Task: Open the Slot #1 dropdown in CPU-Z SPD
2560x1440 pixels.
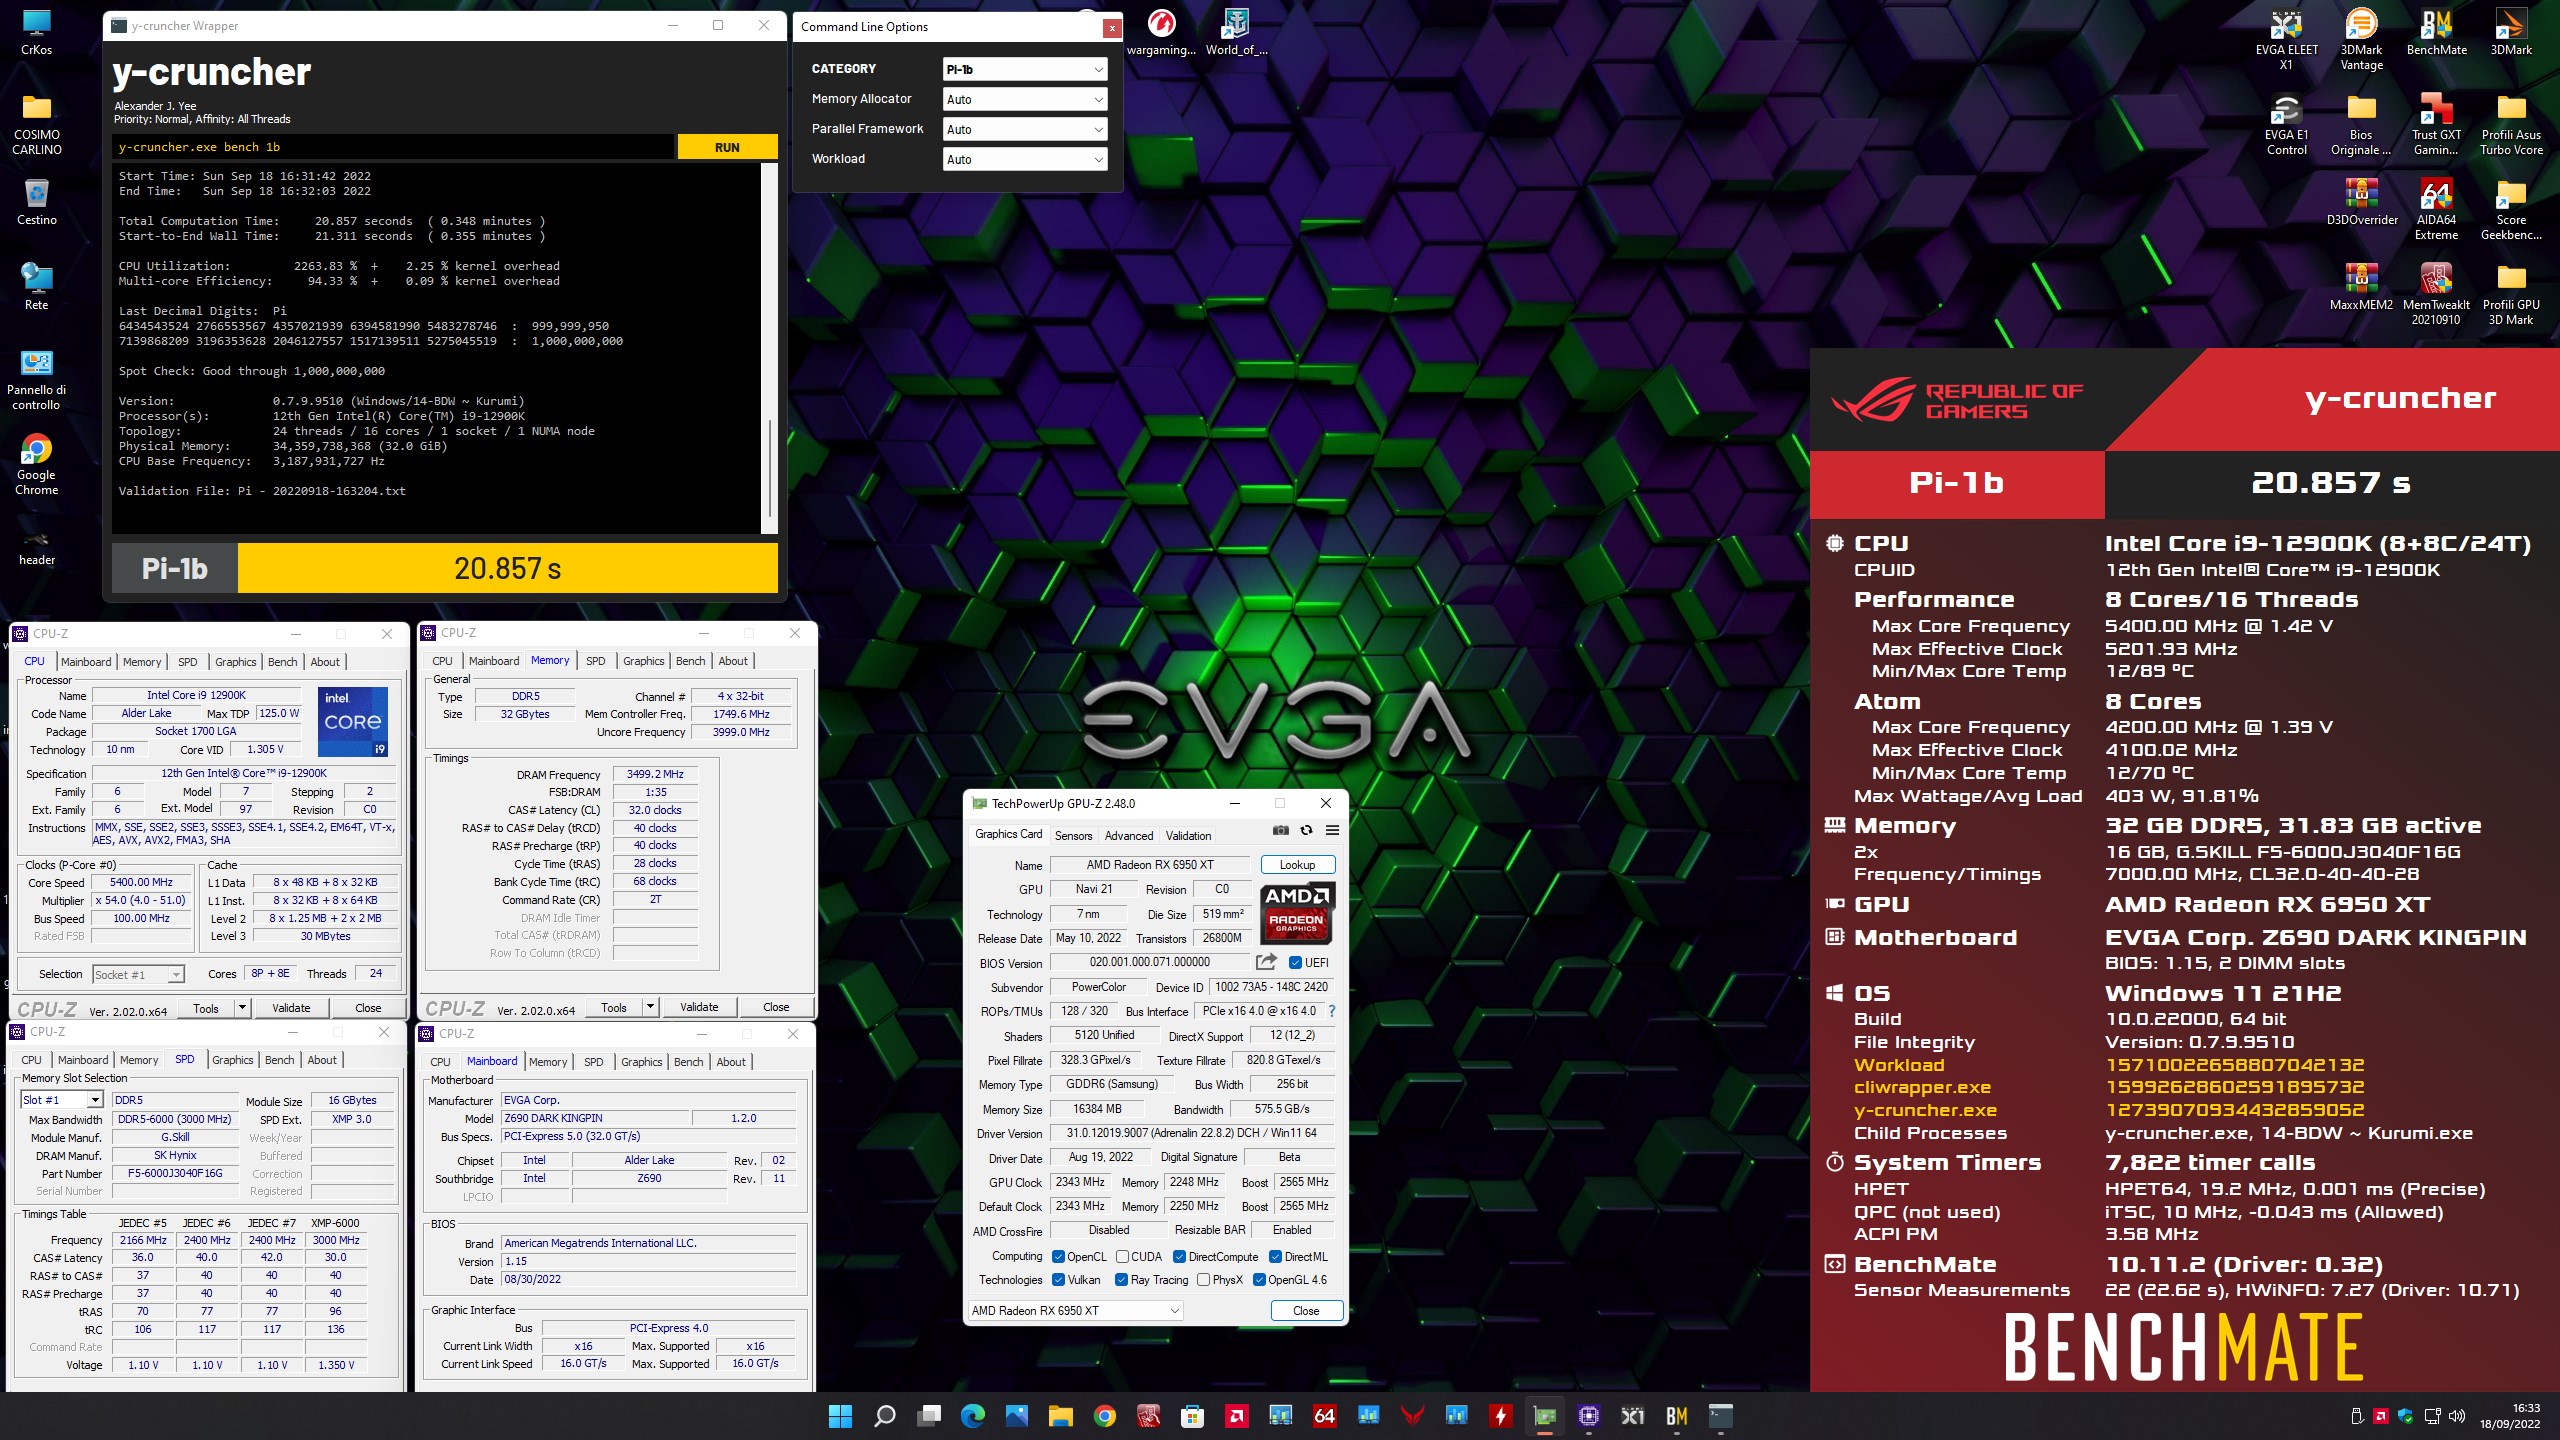Action: 62,1100
